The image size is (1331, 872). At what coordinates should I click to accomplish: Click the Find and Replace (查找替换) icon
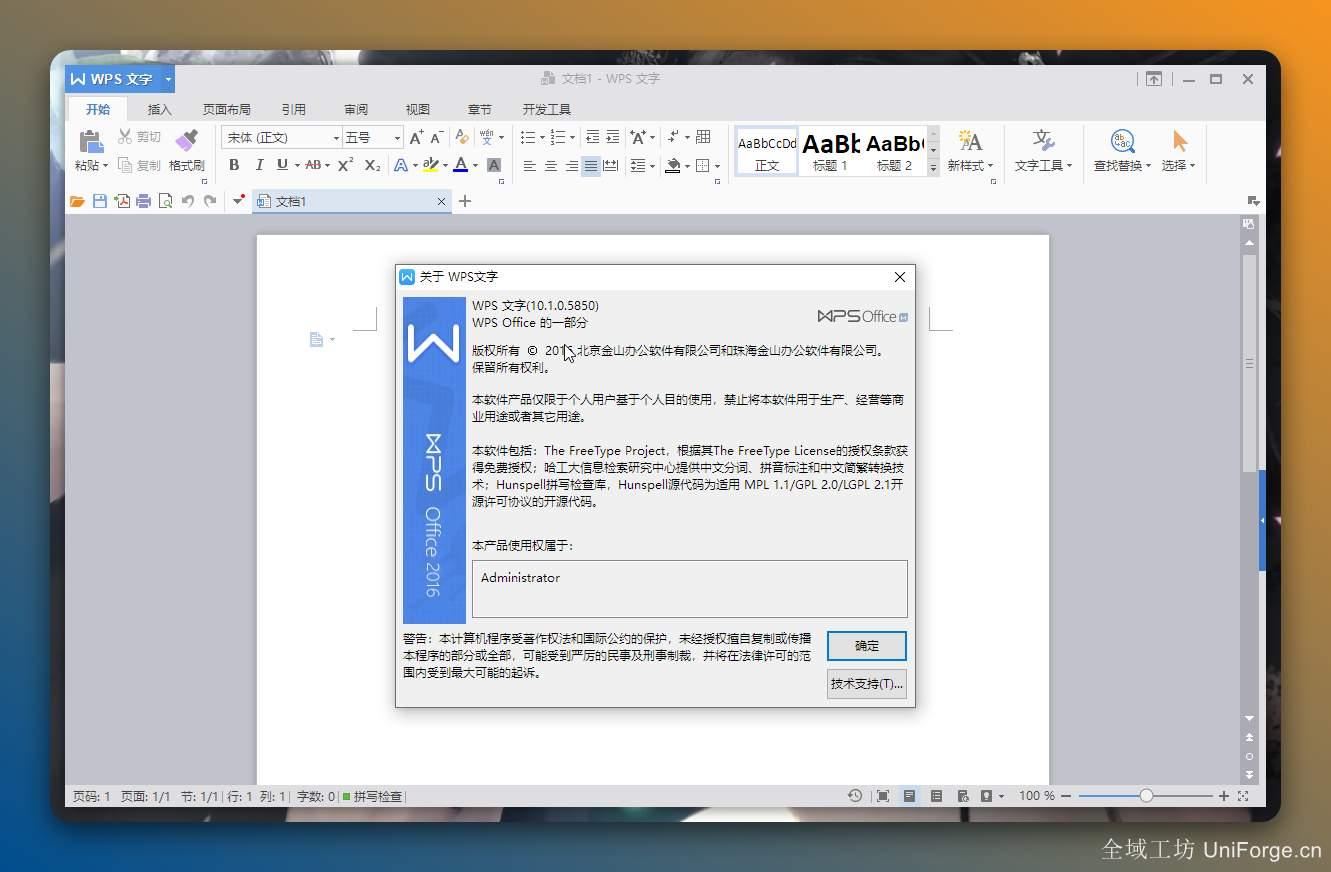[1122, 140]
